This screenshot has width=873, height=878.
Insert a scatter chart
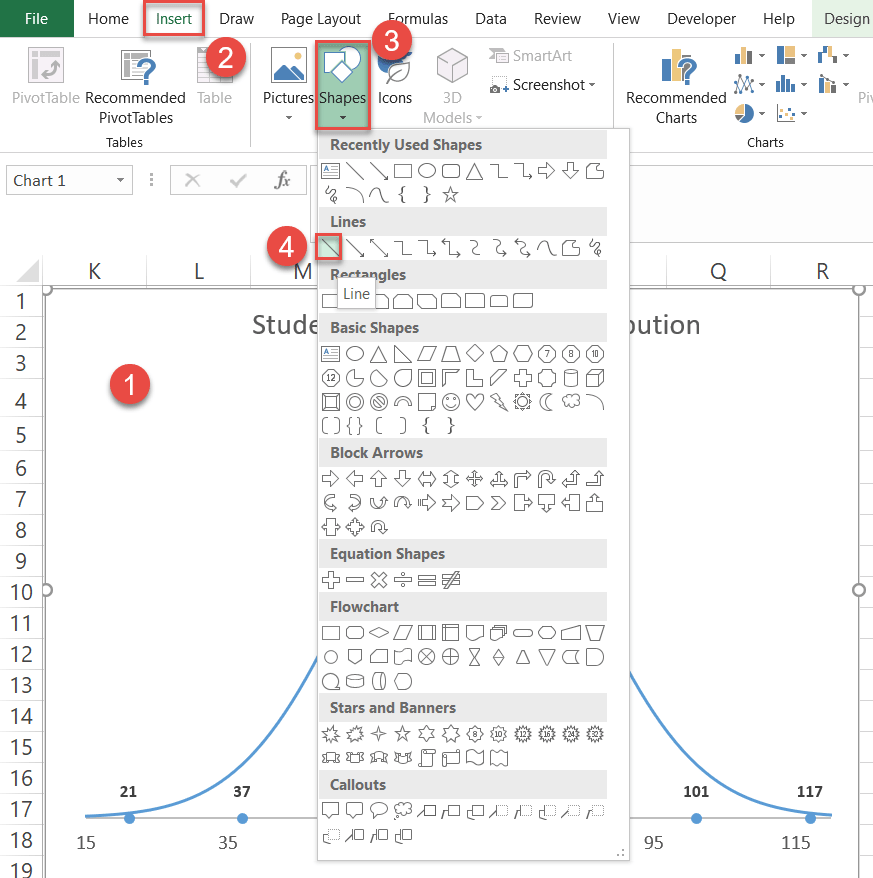pos(786,113)
